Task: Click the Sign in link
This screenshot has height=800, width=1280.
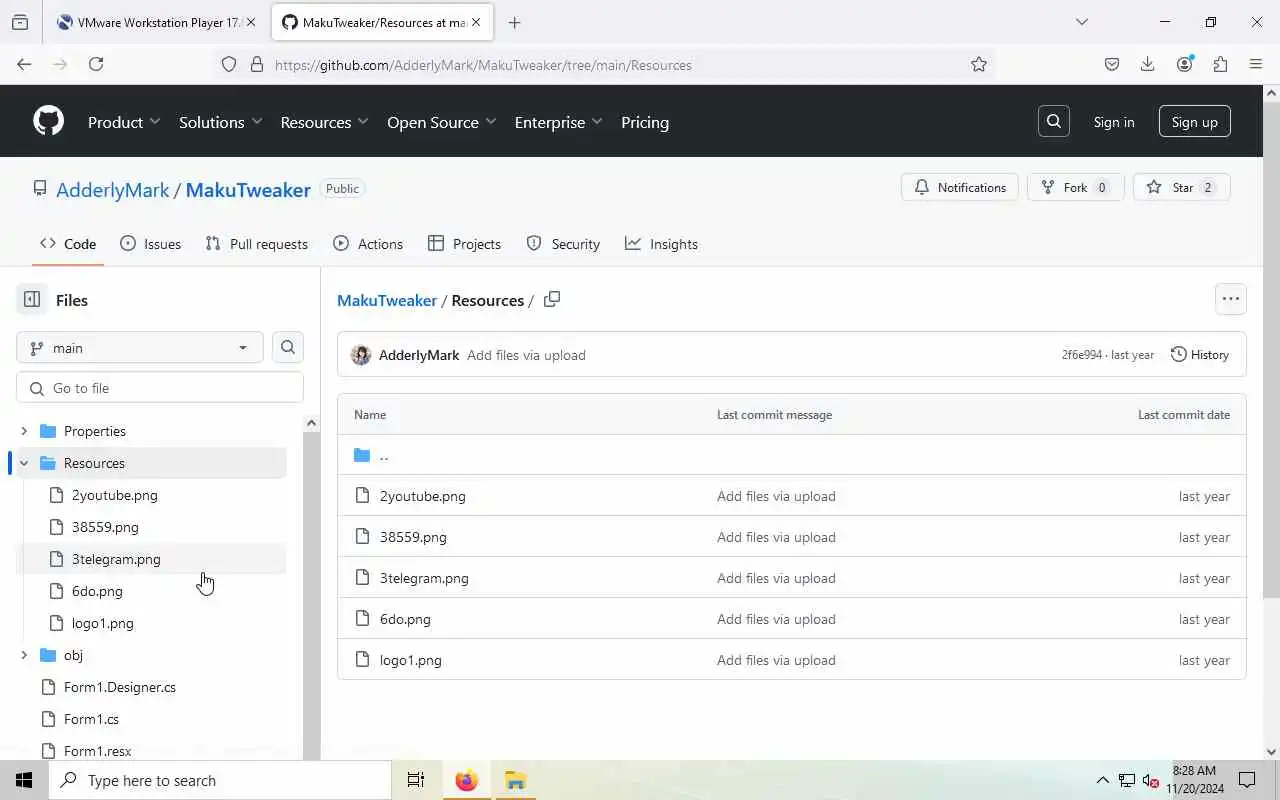Action: point(1114,122)
